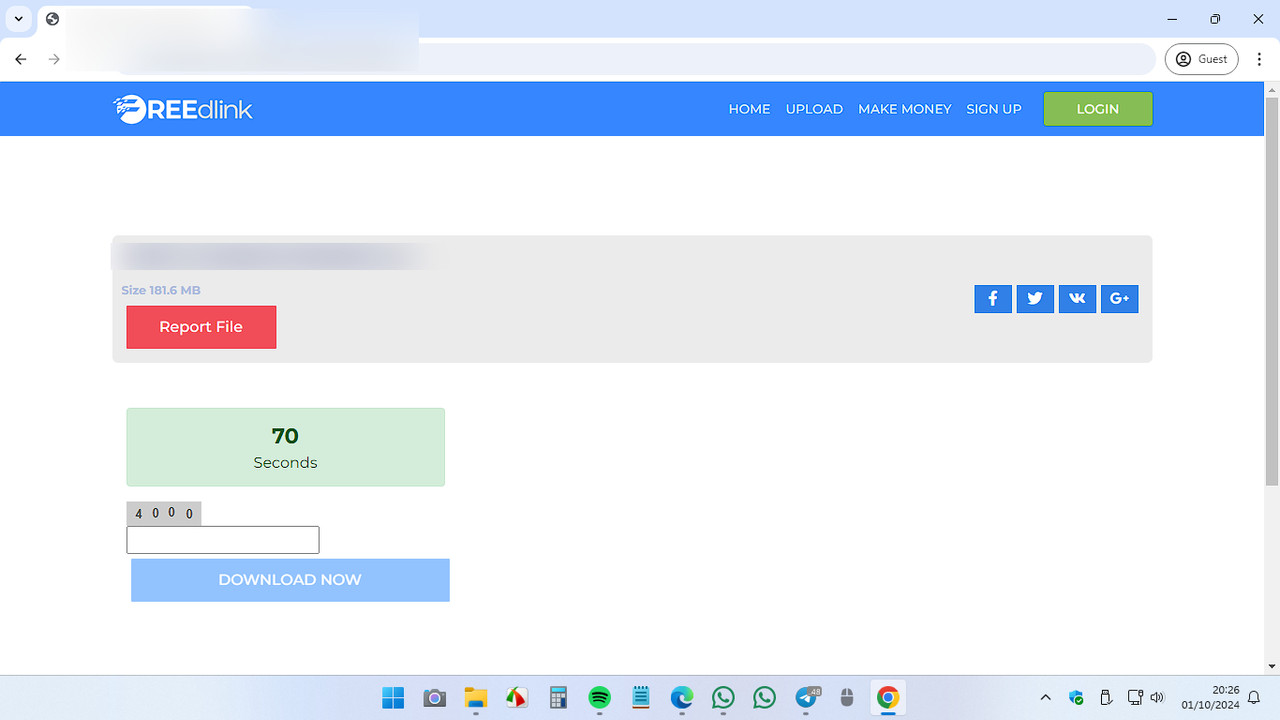1280x720 pixels.
Task: Focus the captcha code input field
Action: pyautogui.click(x=222, y=540)
